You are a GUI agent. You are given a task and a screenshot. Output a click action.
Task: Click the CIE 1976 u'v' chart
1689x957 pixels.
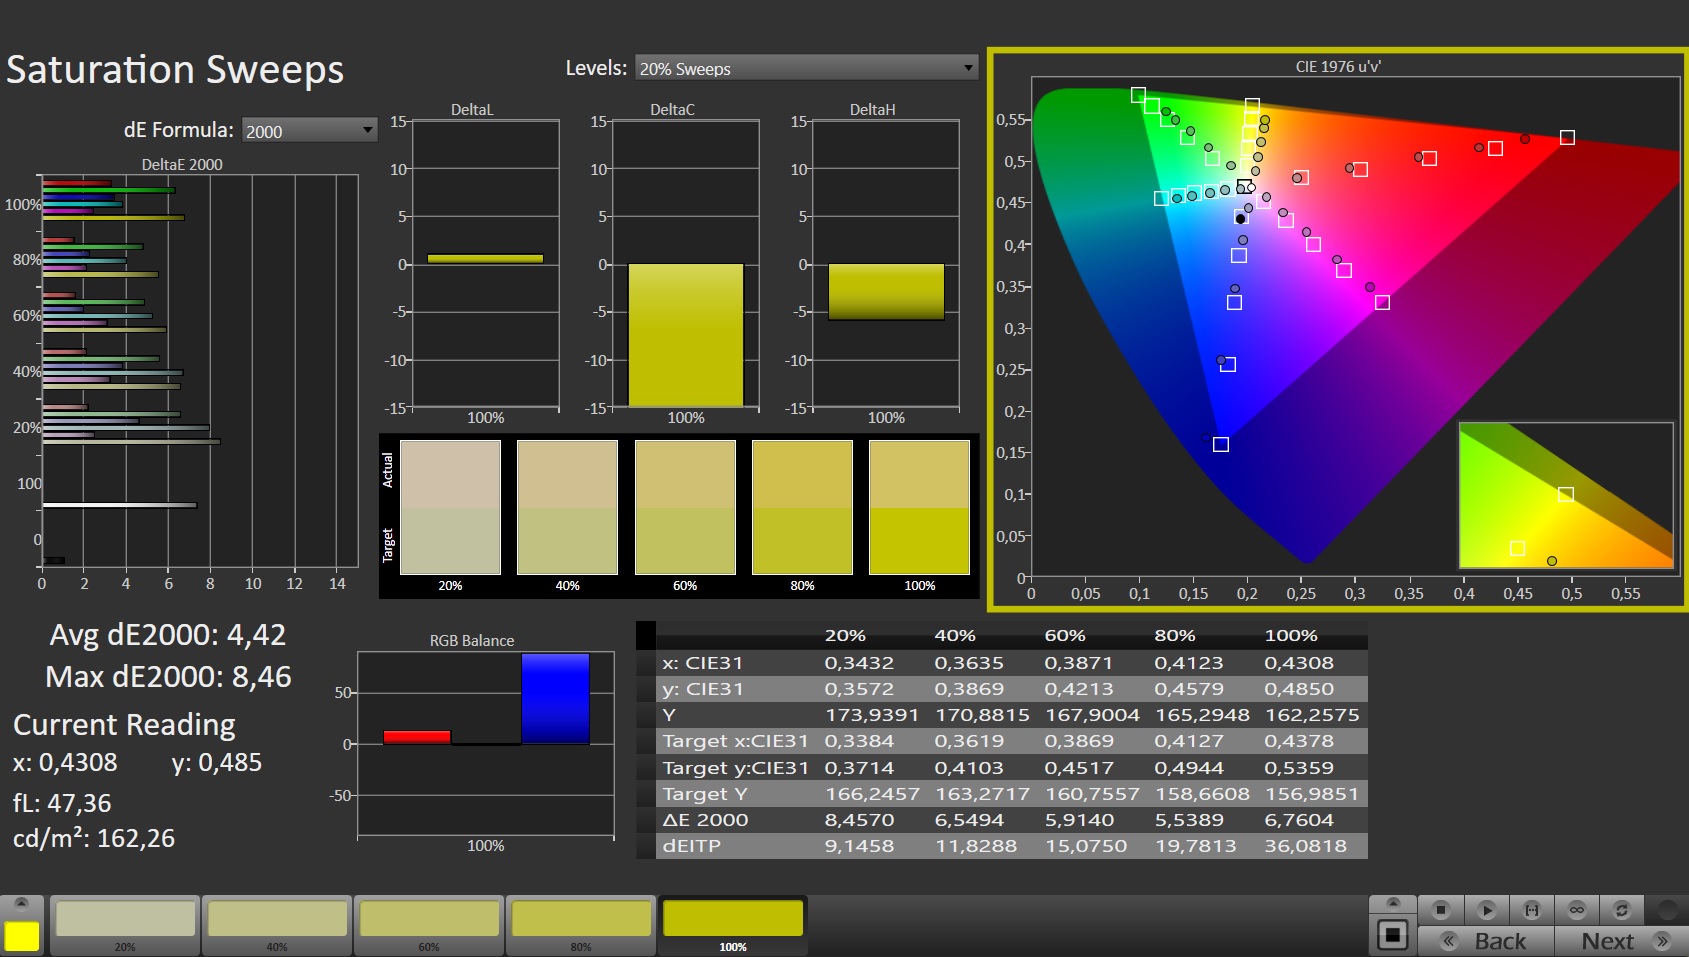click(x=1338, y=330)
